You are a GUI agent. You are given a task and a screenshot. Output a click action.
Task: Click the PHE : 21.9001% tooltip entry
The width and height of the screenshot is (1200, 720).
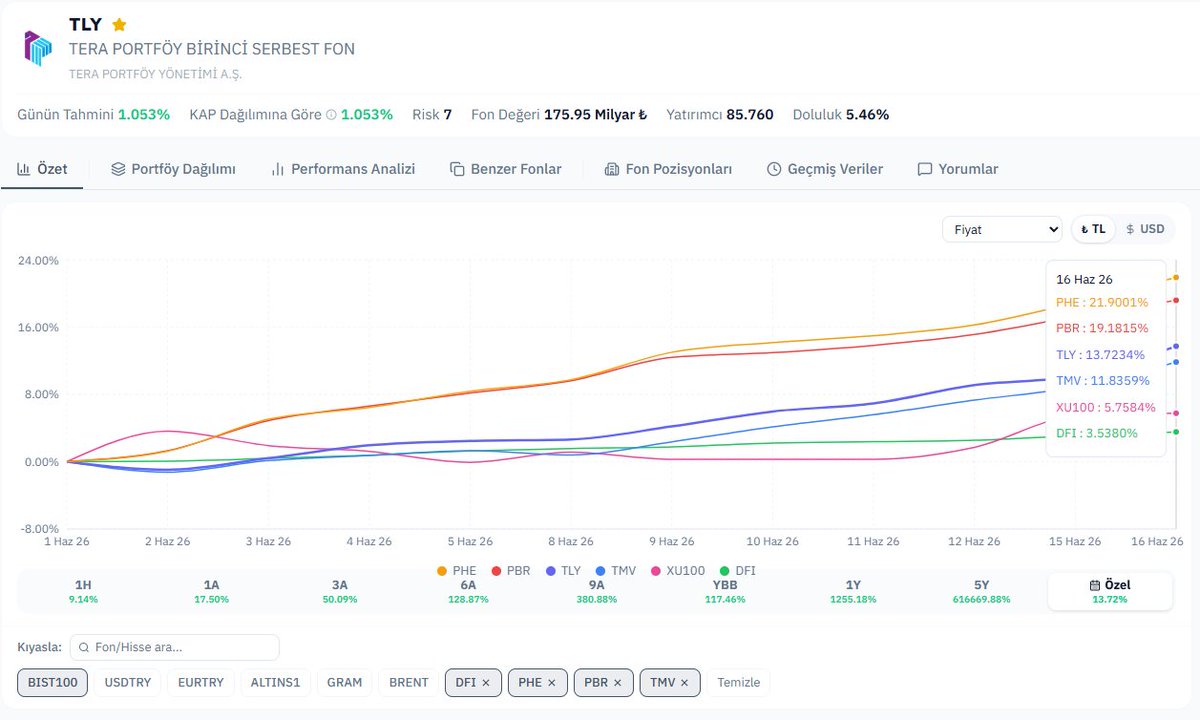1102,302
